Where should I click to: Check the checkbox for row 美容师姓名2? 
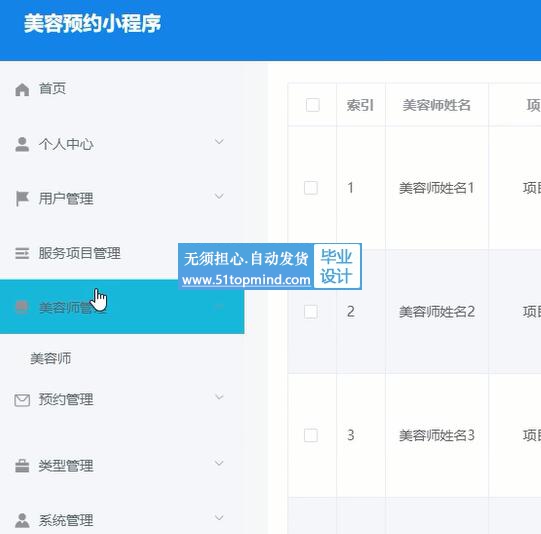(x=311, y=312)
